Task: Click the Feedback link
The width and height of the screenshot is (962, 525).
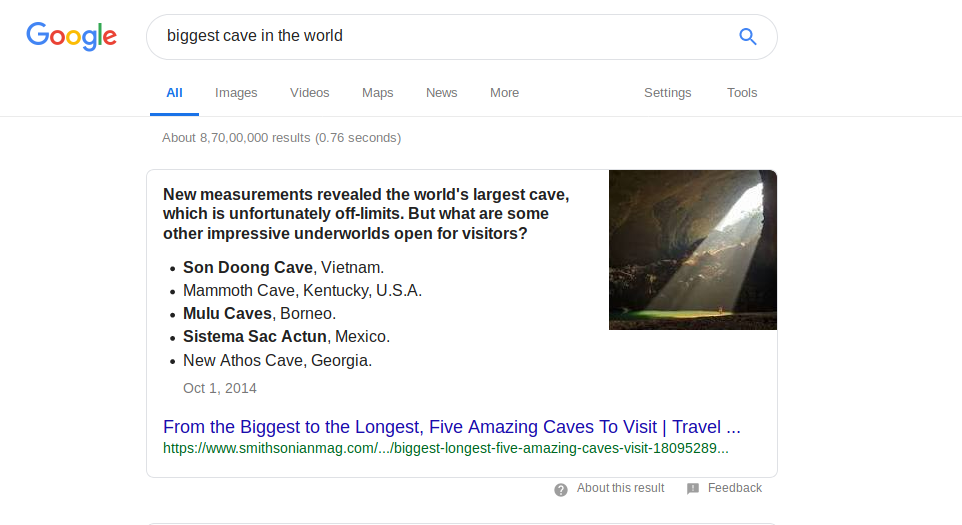Action: coord(734,488)
